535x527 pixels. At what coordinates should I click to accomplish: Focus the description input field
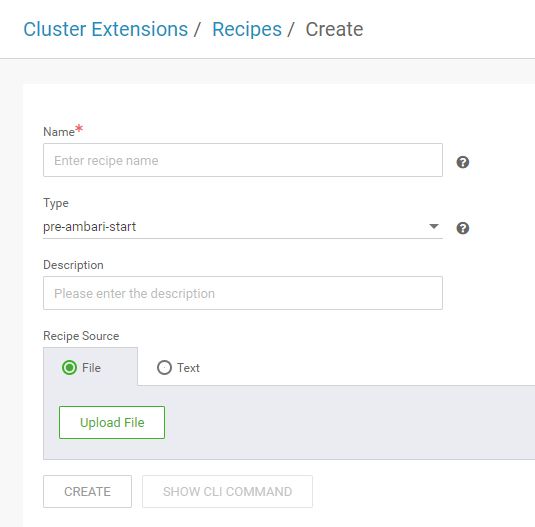pyautogui.click(x=243, y=293)
